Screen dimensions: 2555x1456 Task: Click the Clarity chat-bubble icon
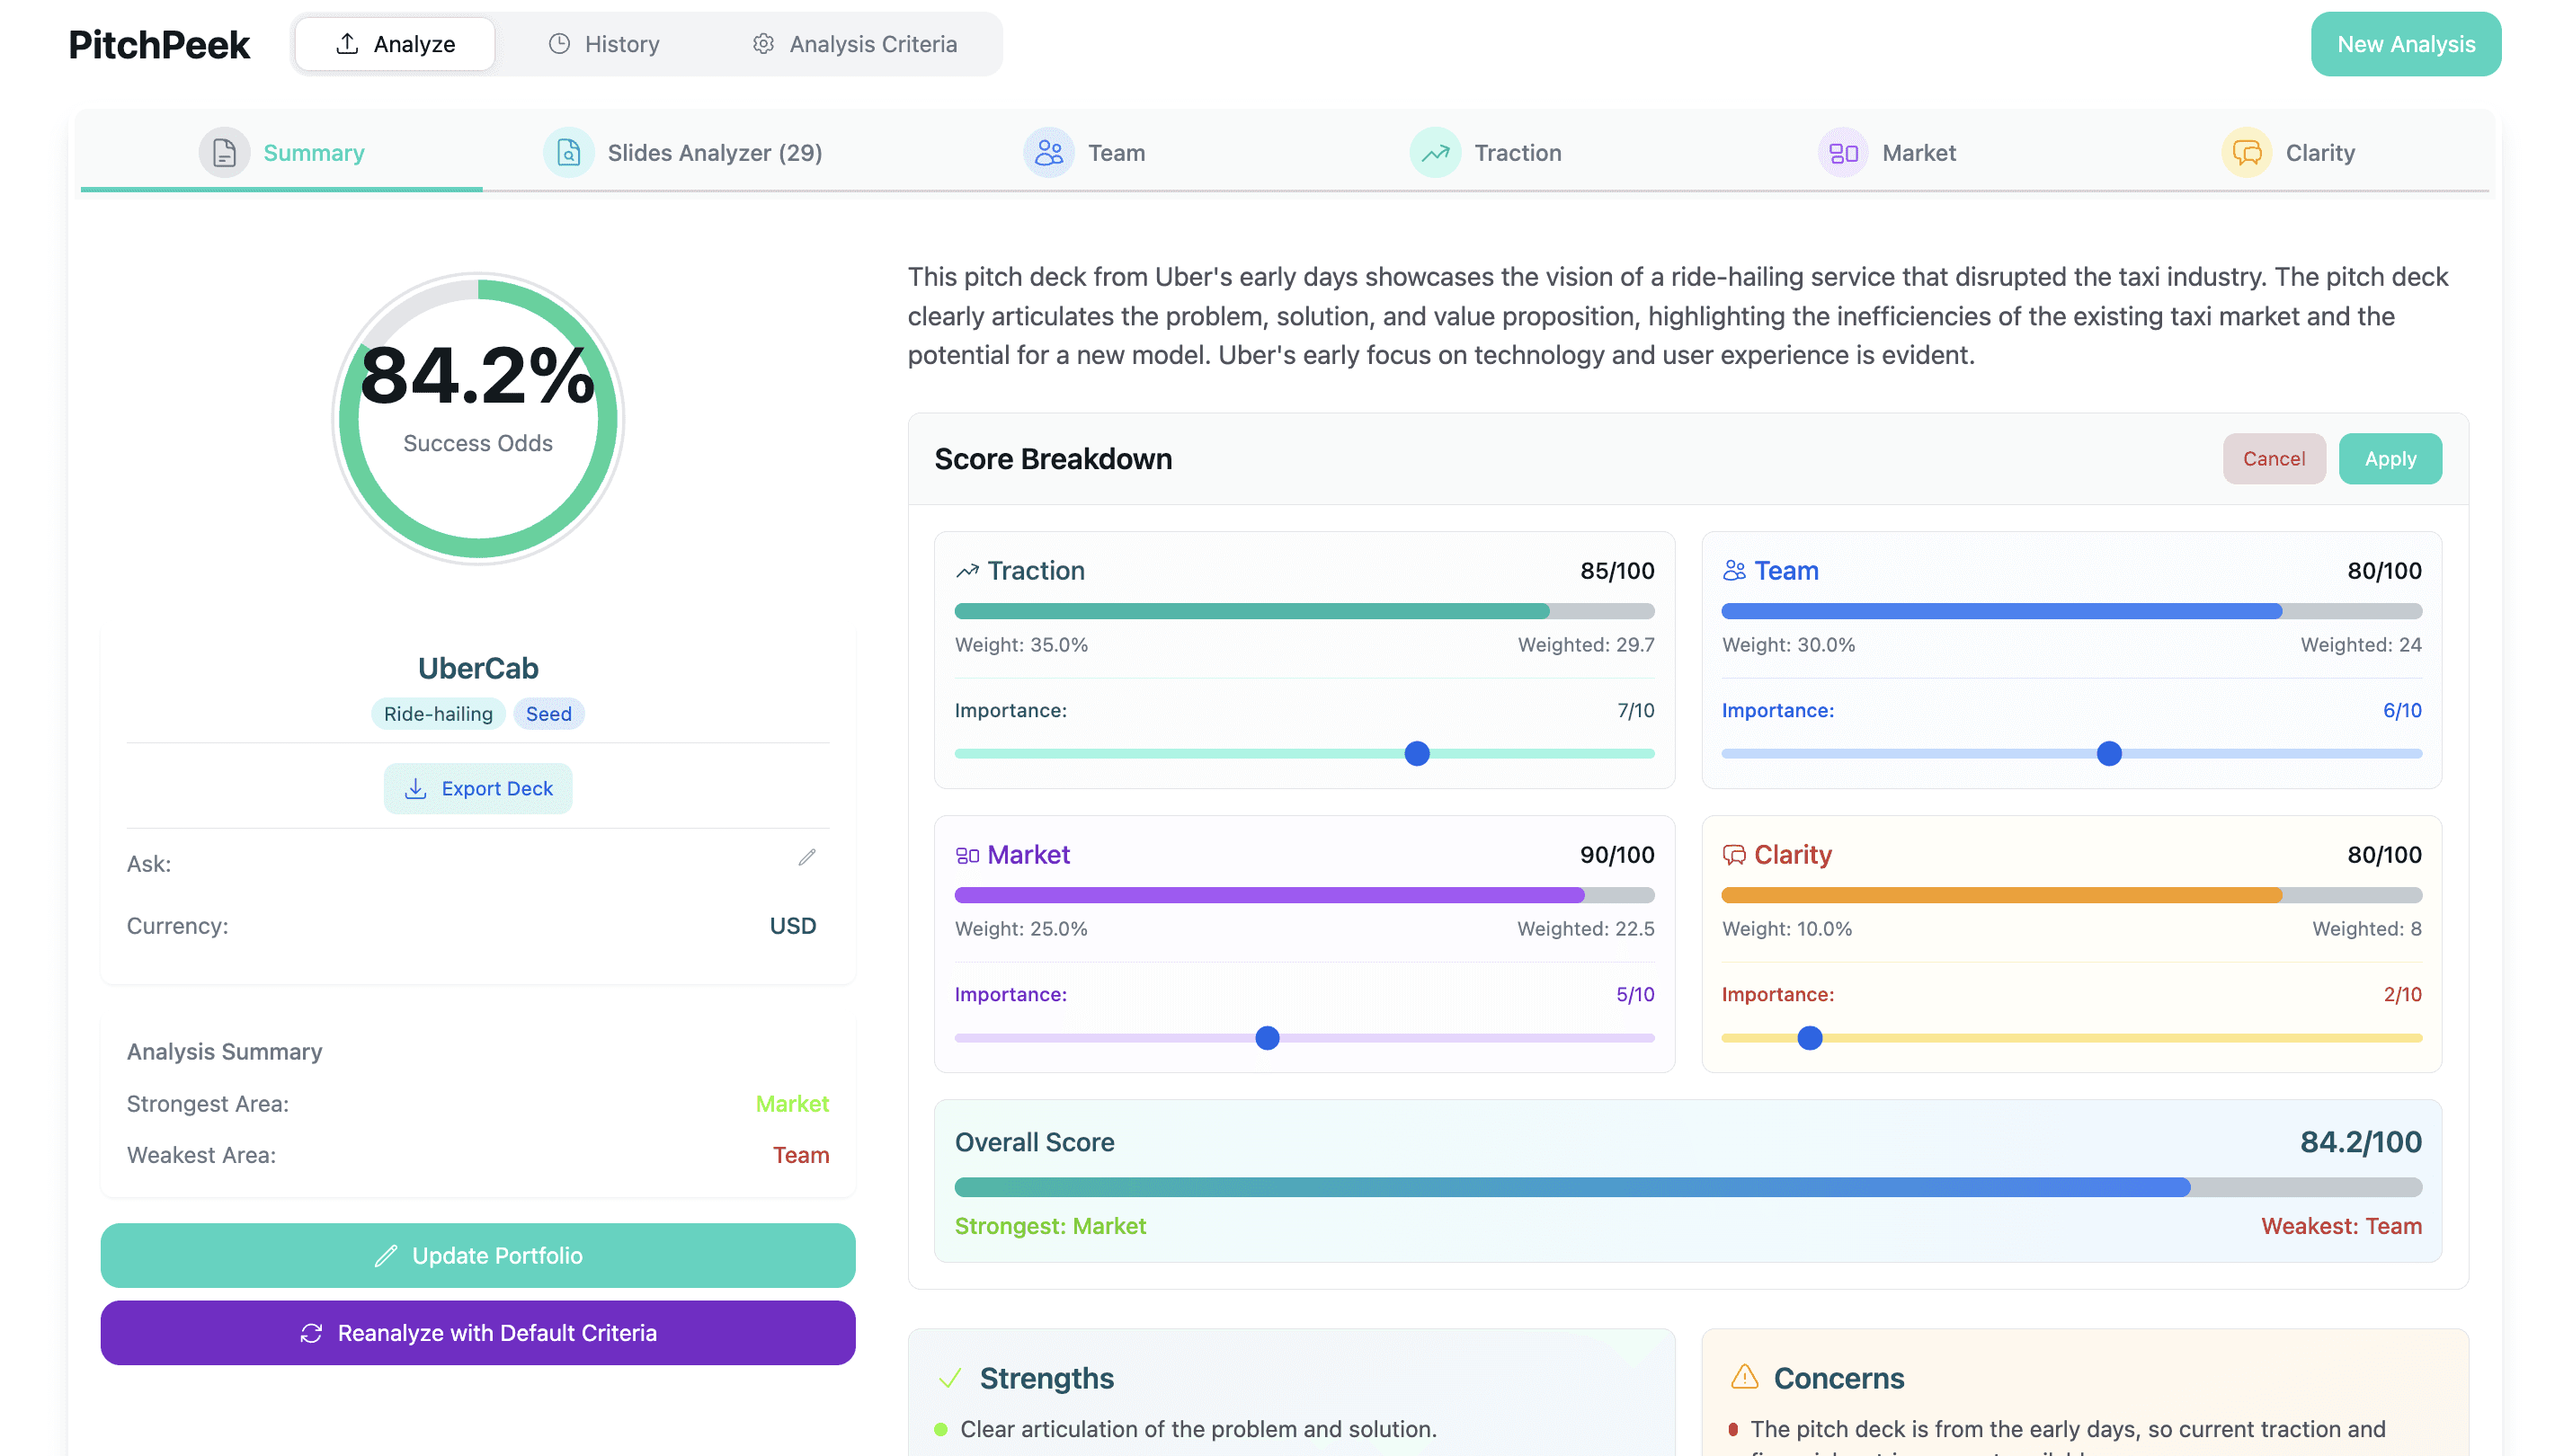(x=2246, y=153)
